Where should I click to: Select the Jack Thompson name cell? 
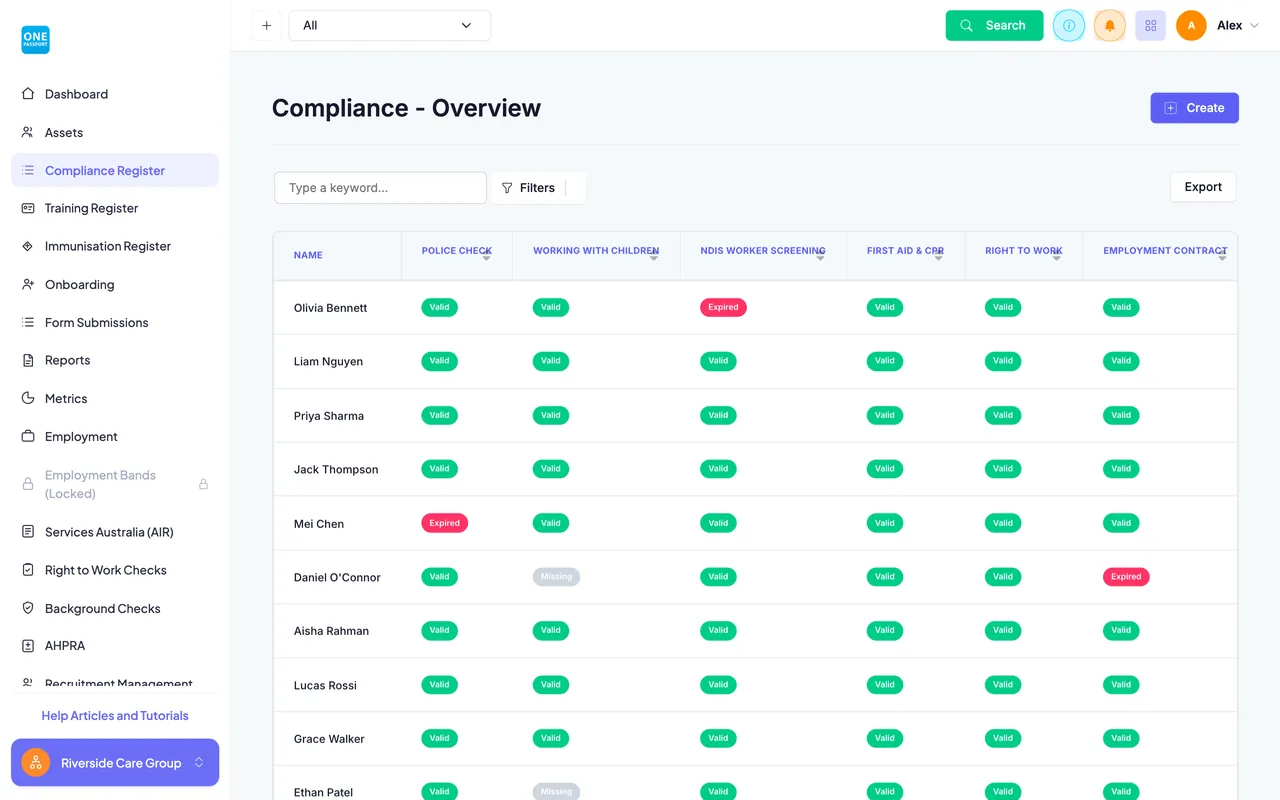(337, 470)
